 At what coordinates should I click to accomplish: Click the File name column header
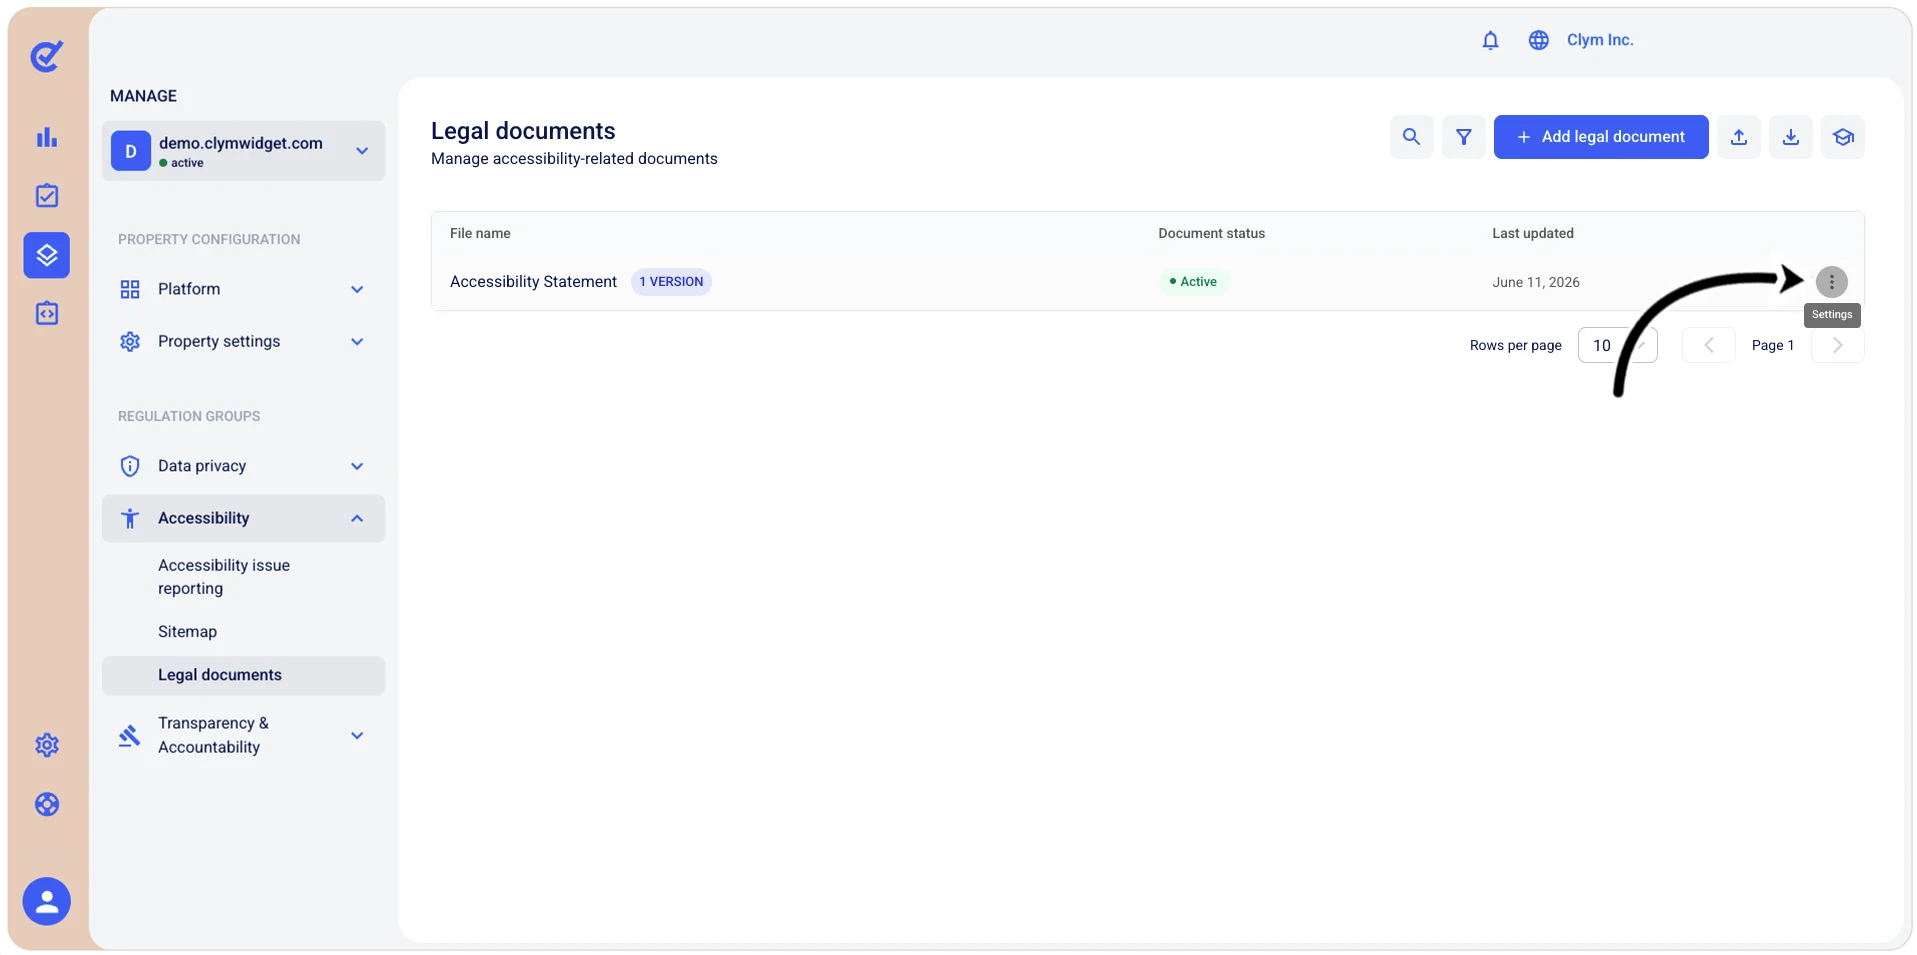click(480, 233)
